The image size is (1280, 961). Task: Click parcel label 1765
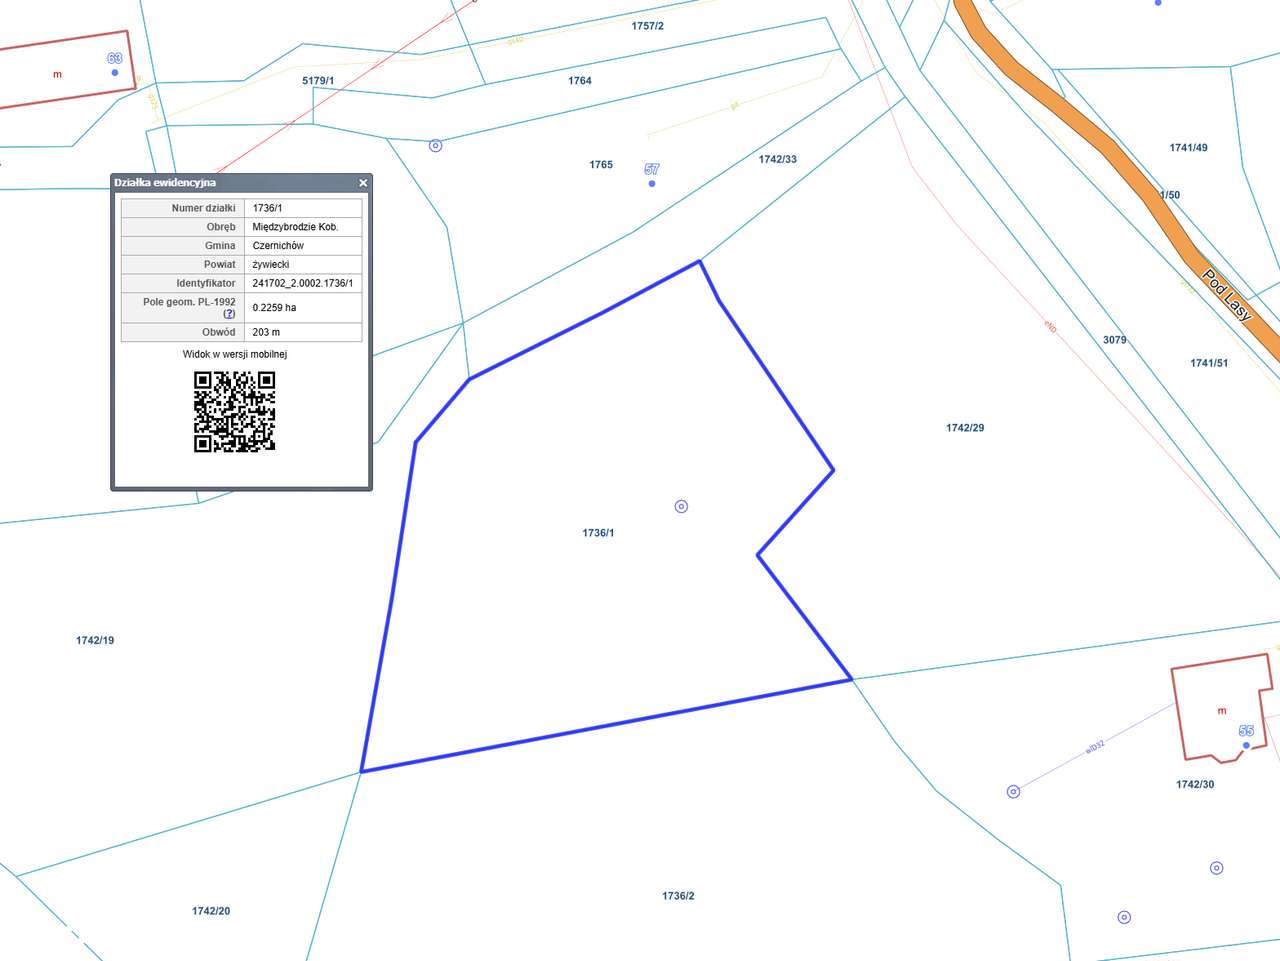pyautogui.click(x=601, y=165)
